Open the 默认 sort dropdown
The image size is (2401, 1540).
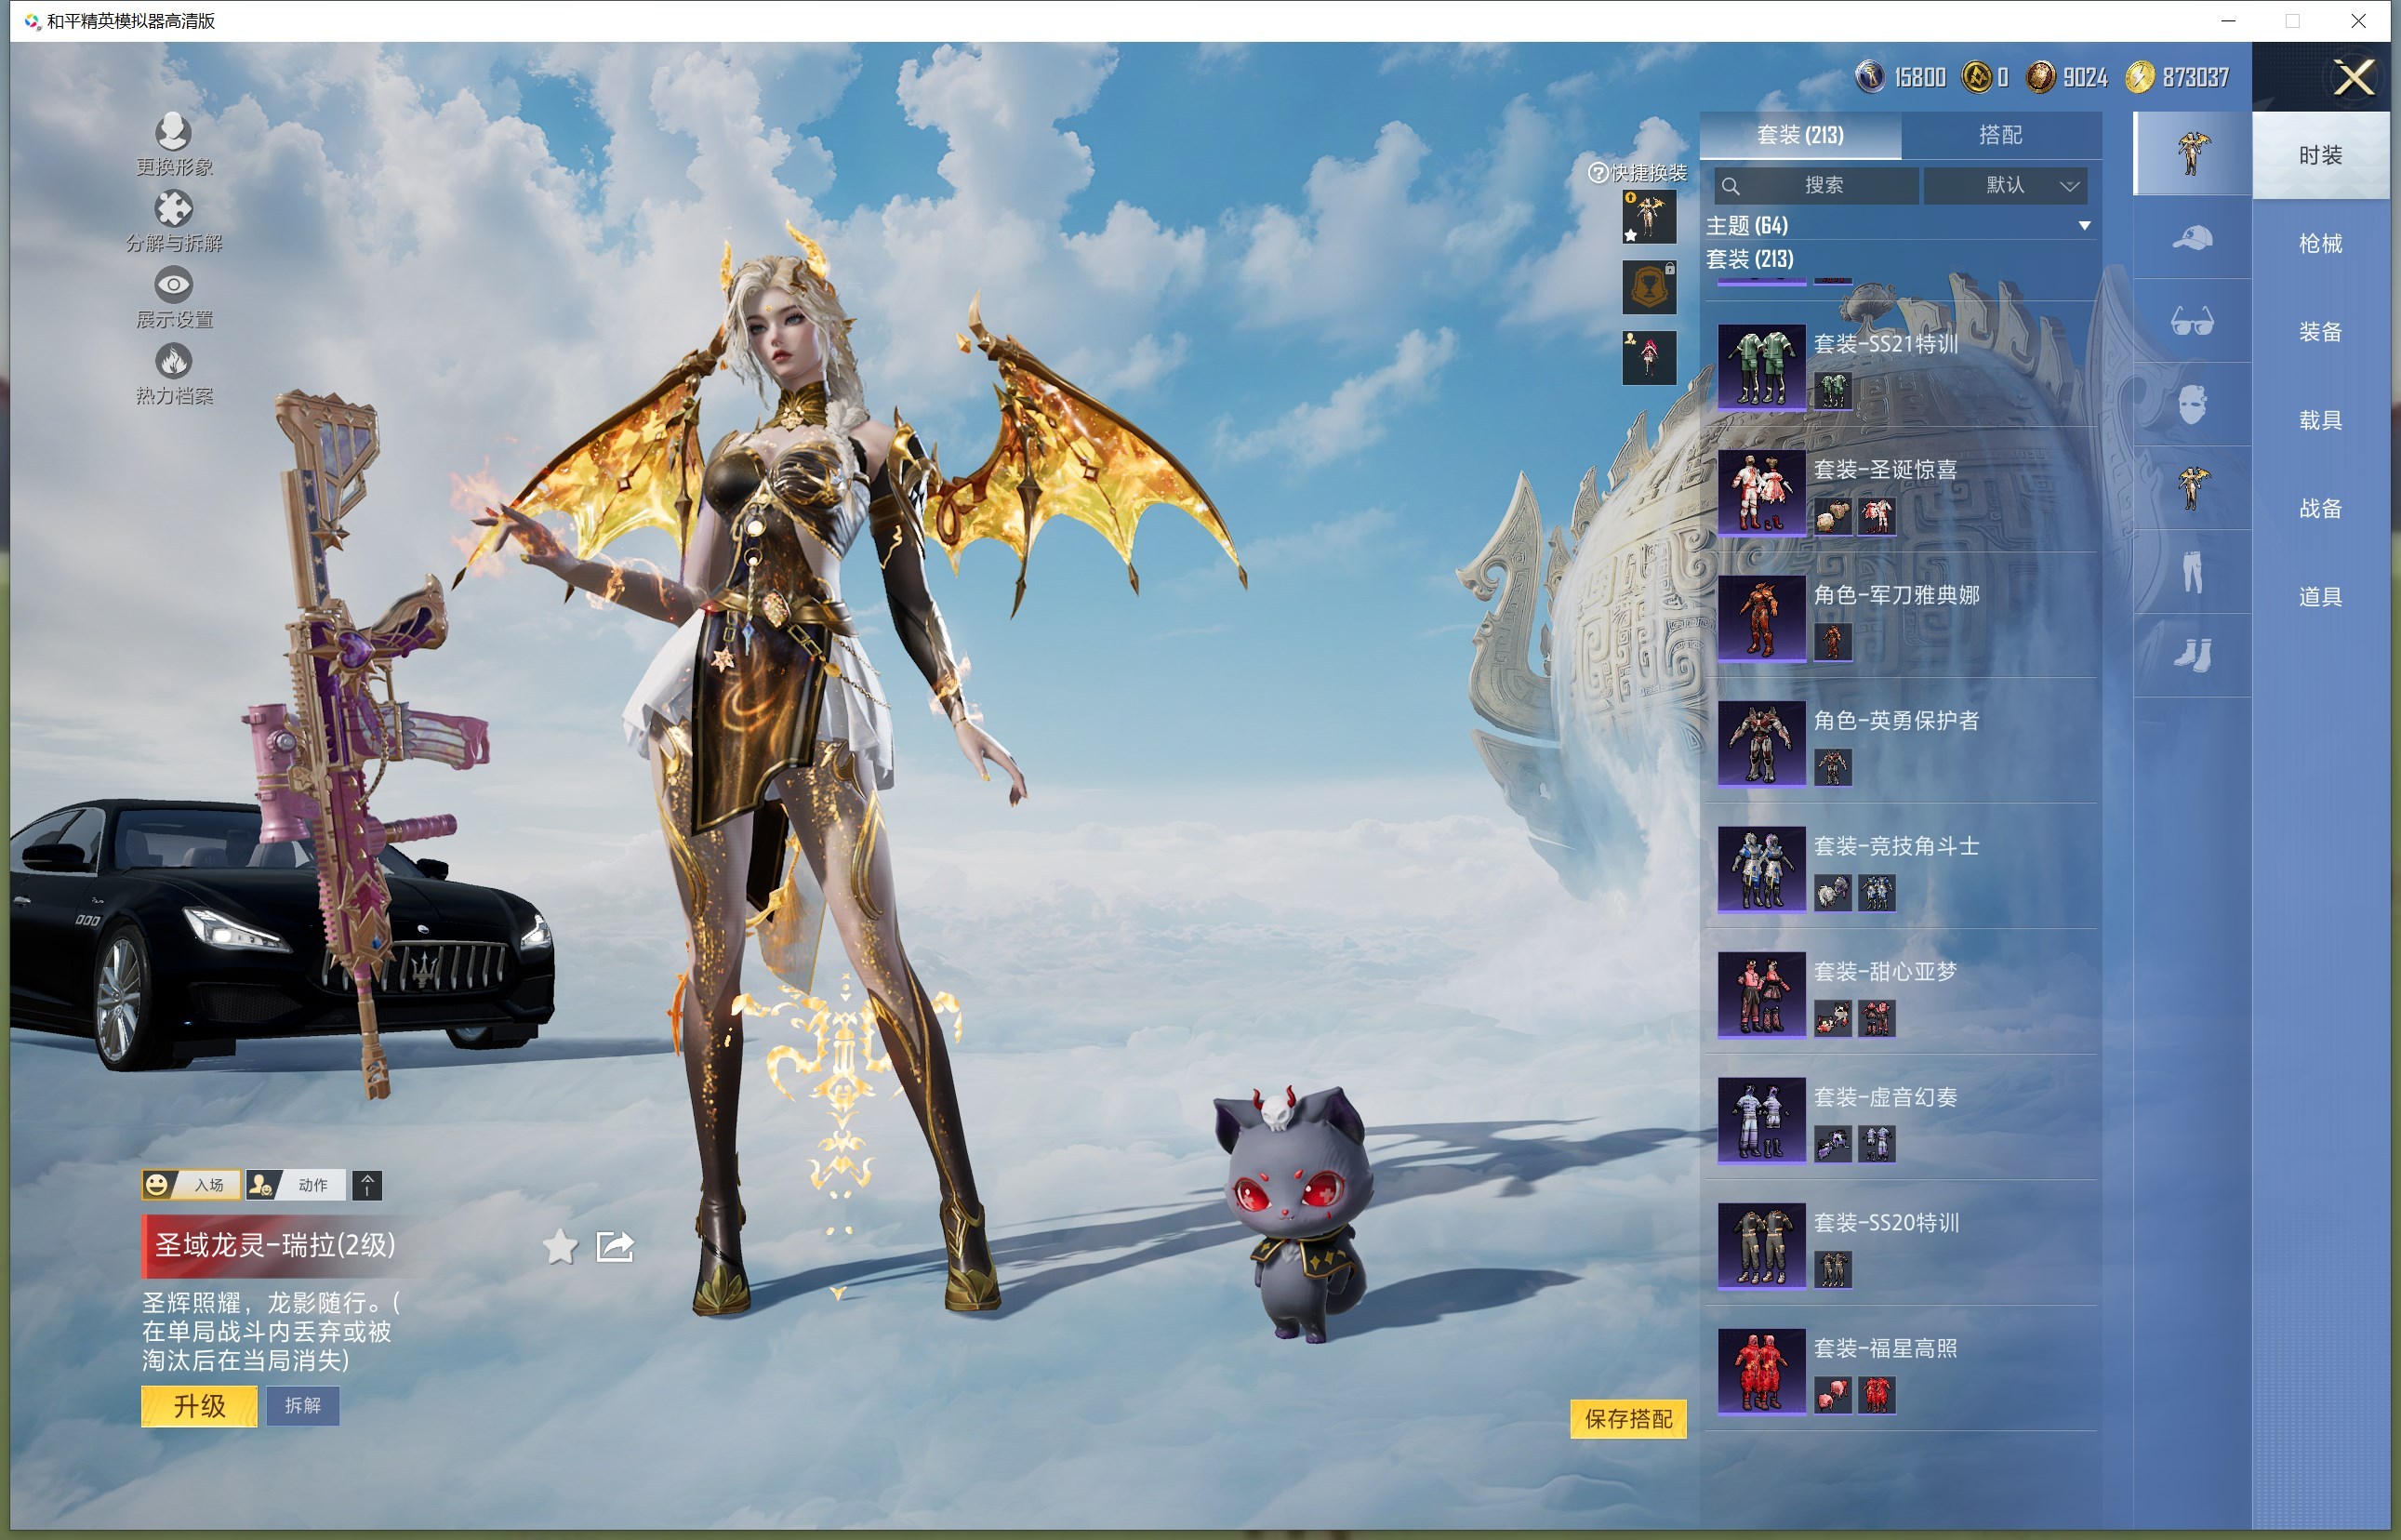(2005, 185)
